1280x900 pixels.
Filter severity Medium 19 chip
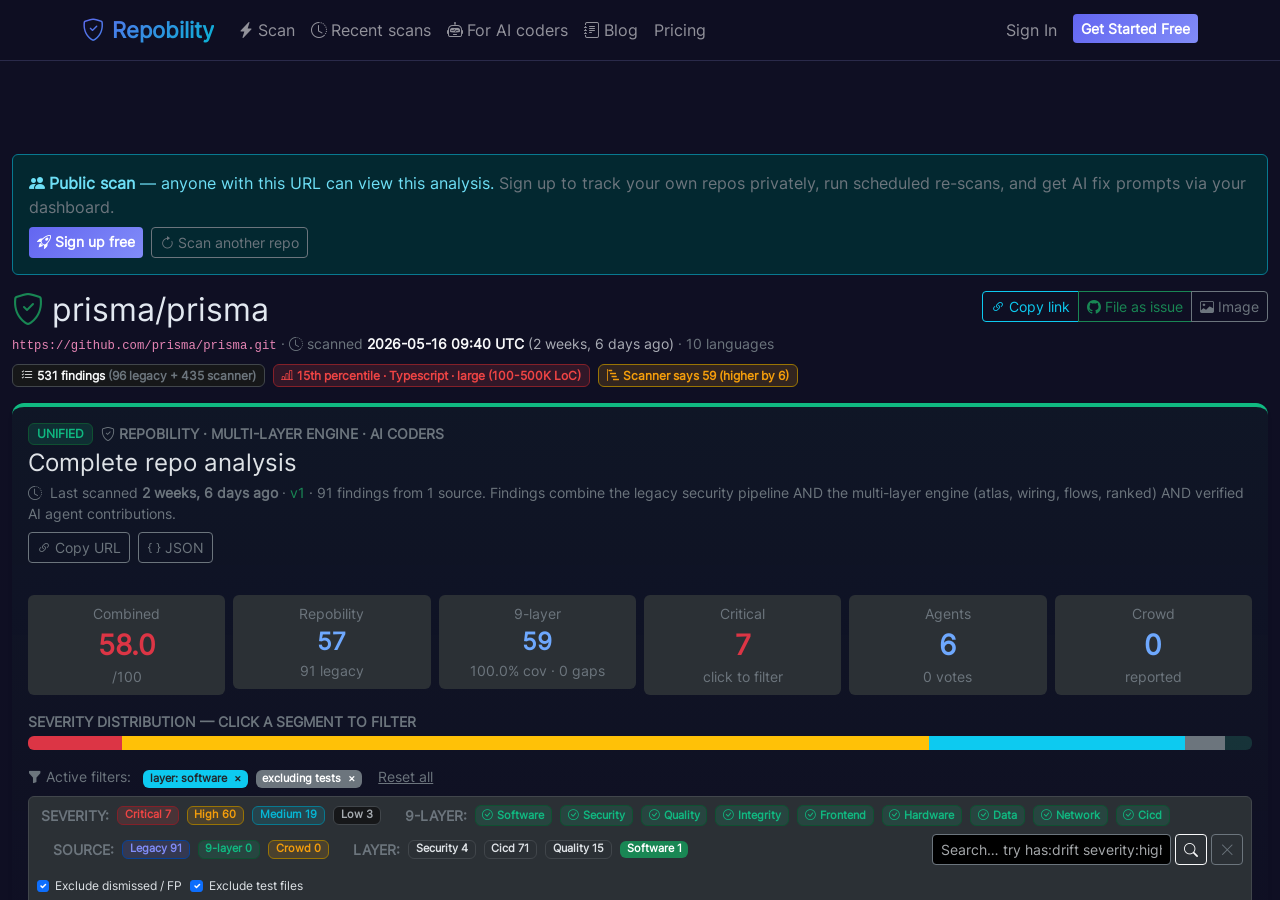point(289,815)
